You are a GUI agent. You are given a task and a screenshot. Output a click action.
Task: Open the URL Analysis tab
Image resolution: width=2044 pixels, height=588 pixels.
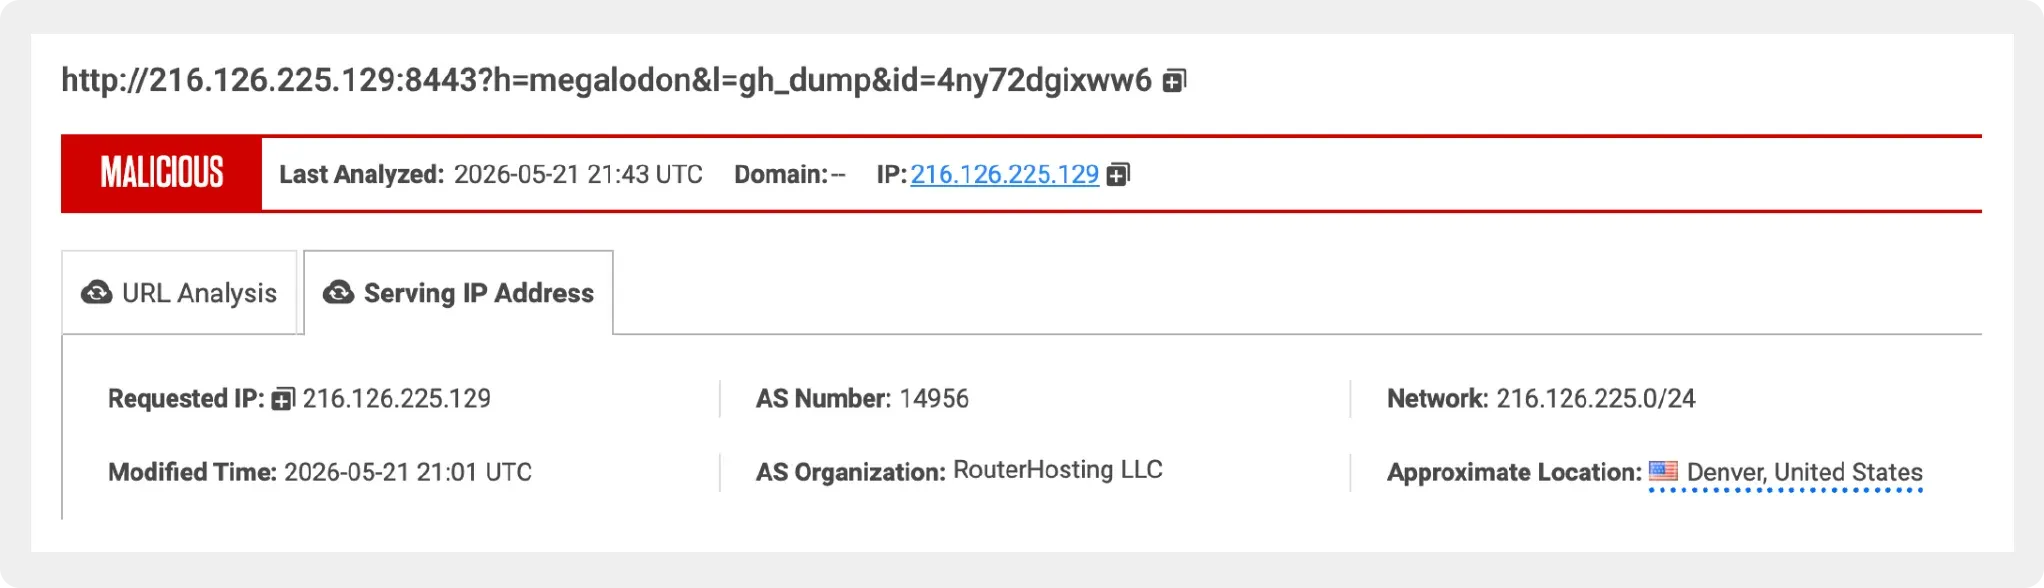click(x=179, y=292)
